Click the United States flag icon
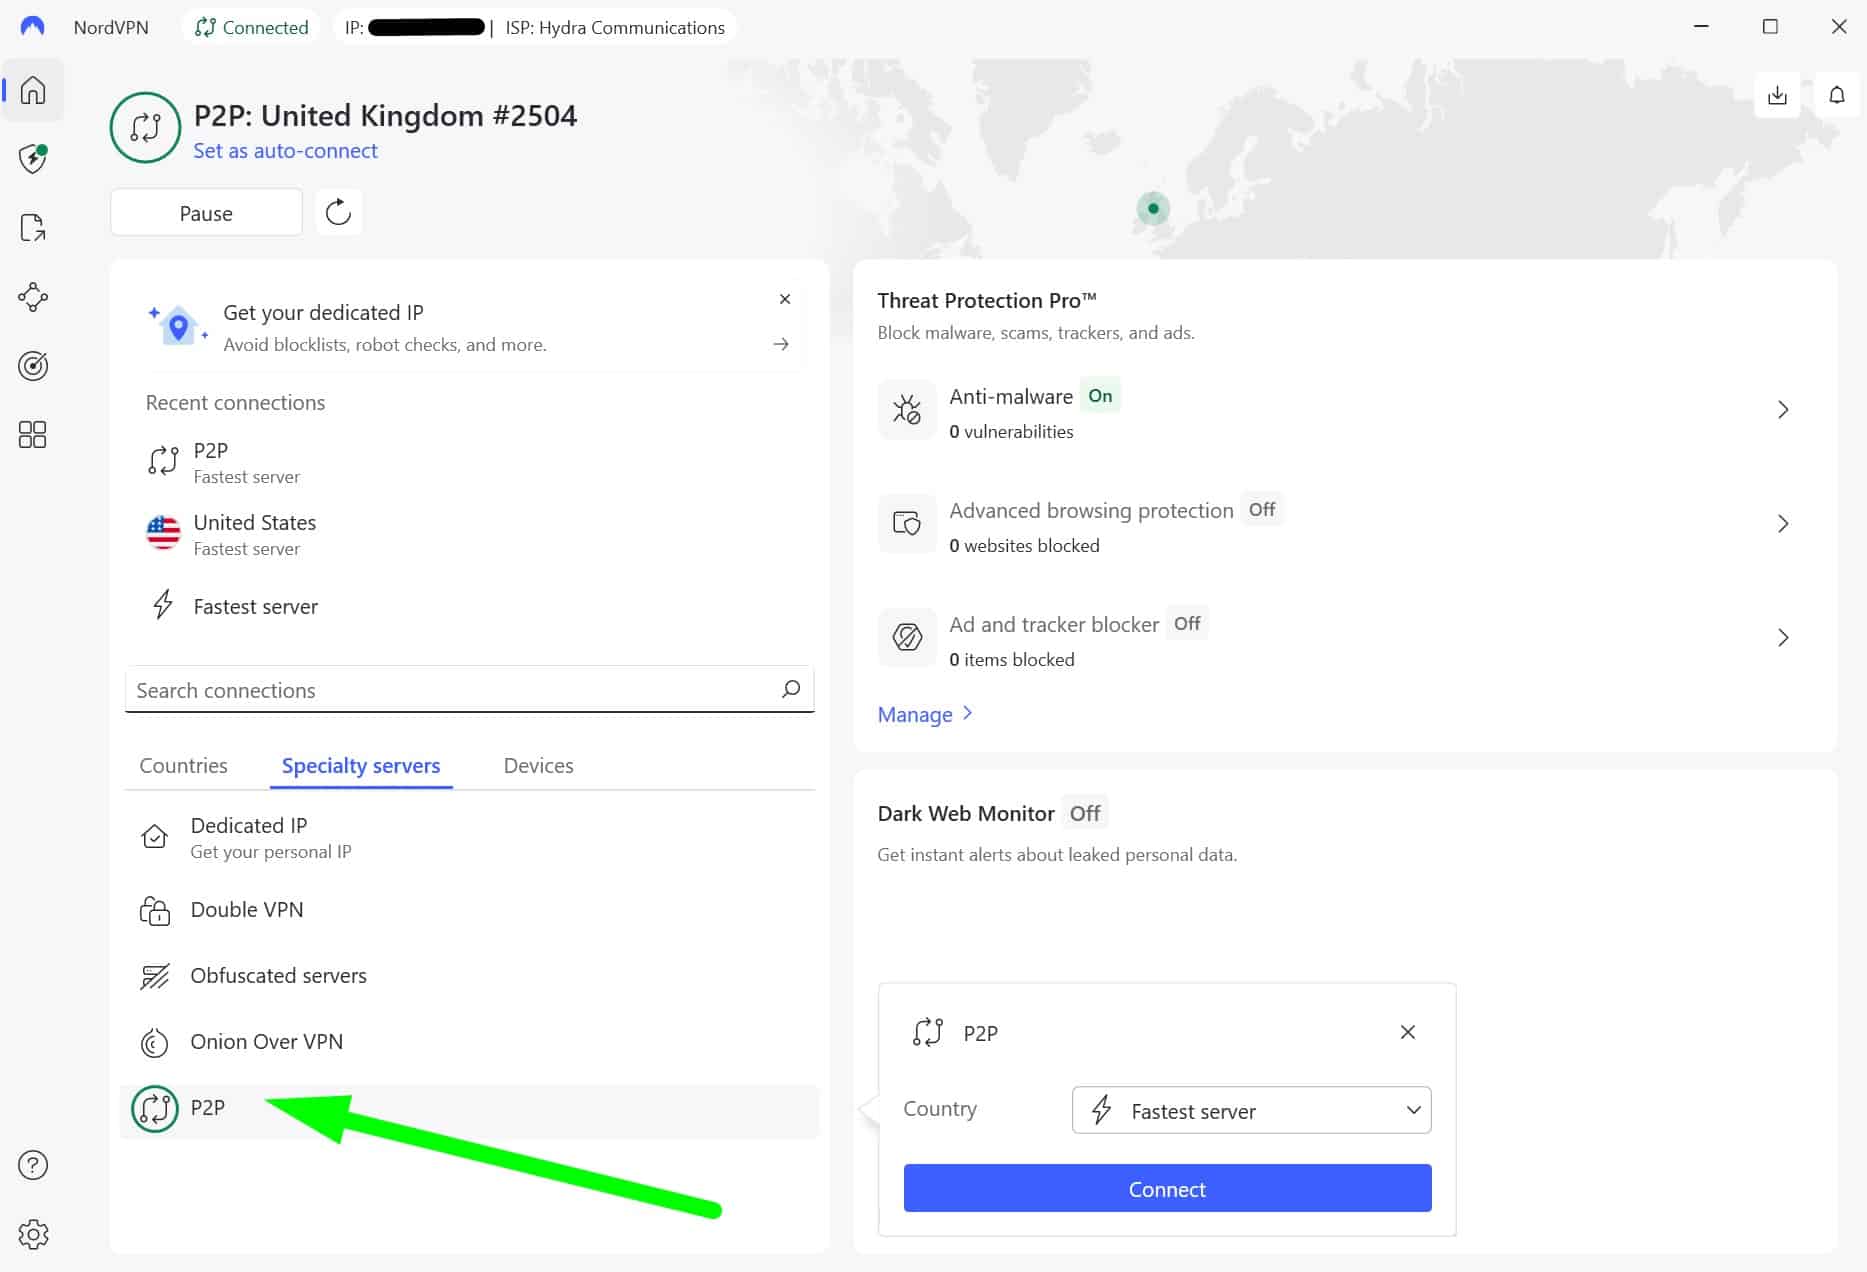The image size is (1867, 1272). [x=163, y=533]
